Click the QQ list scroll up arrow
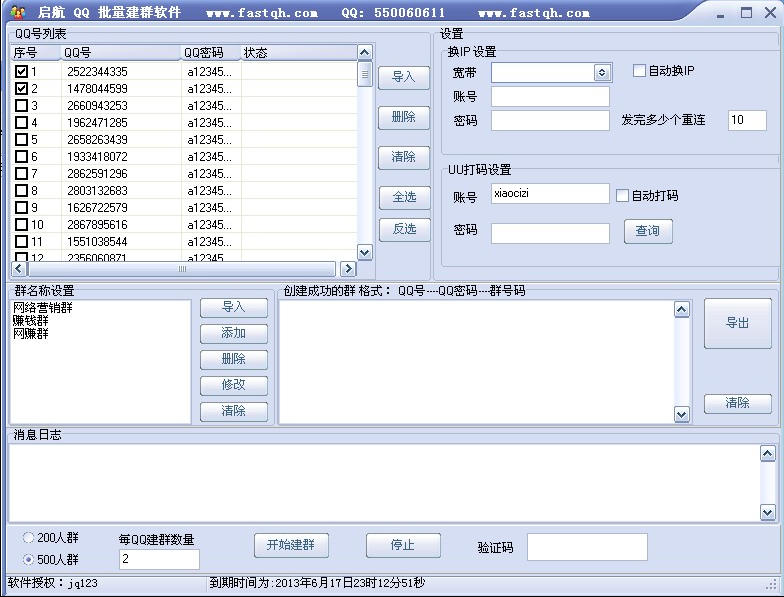 [364, 52]
